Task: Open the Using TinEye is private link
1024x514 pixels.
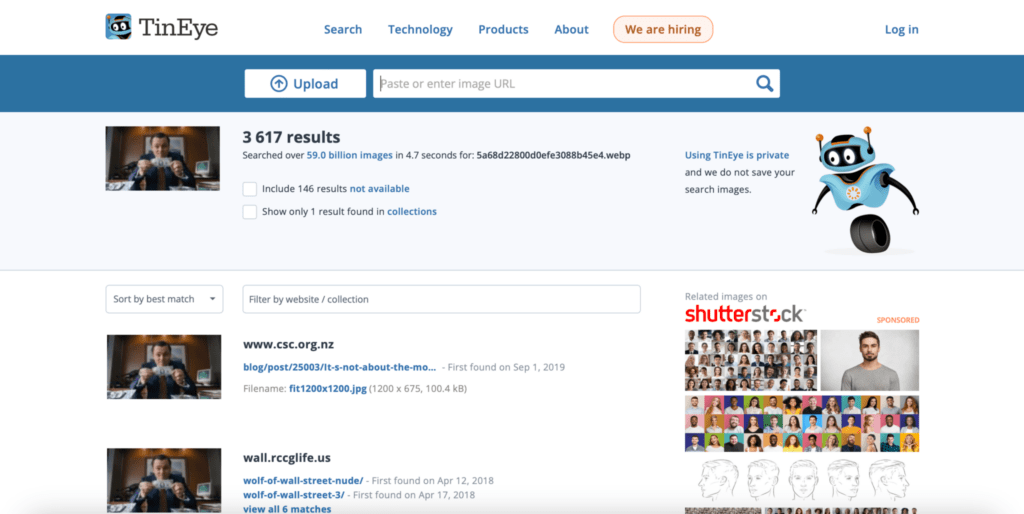Action: click(x=737, y=155)
